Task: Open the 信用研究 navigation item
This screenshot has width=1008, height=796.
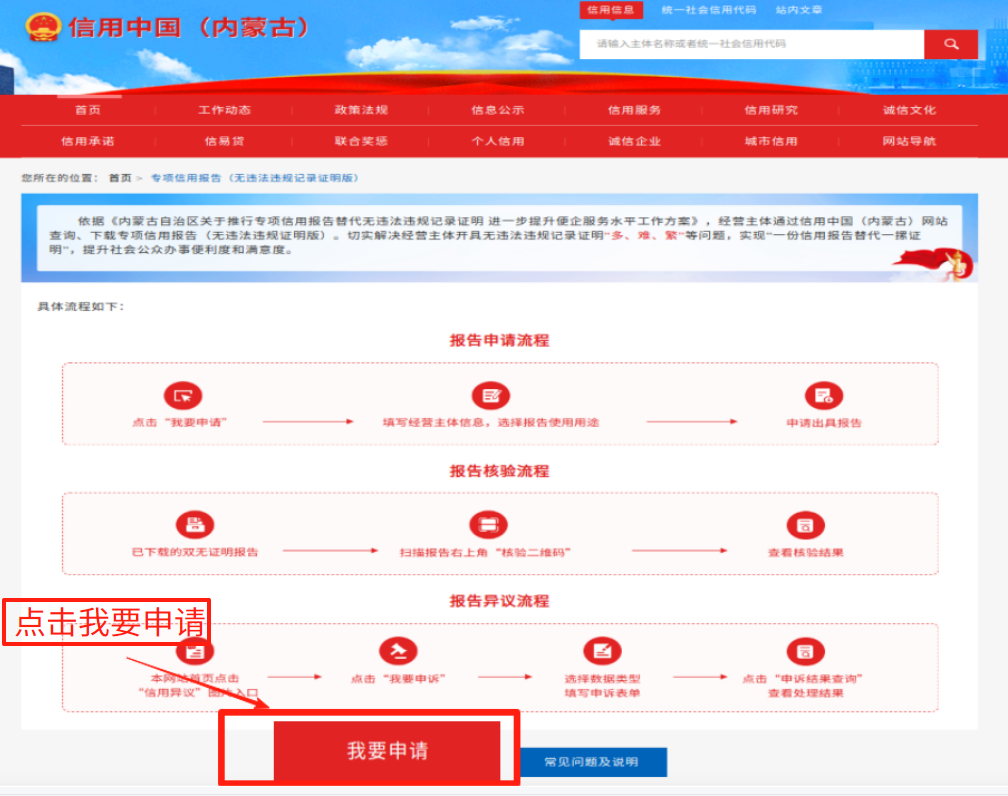Action: [x=771, y=110]
